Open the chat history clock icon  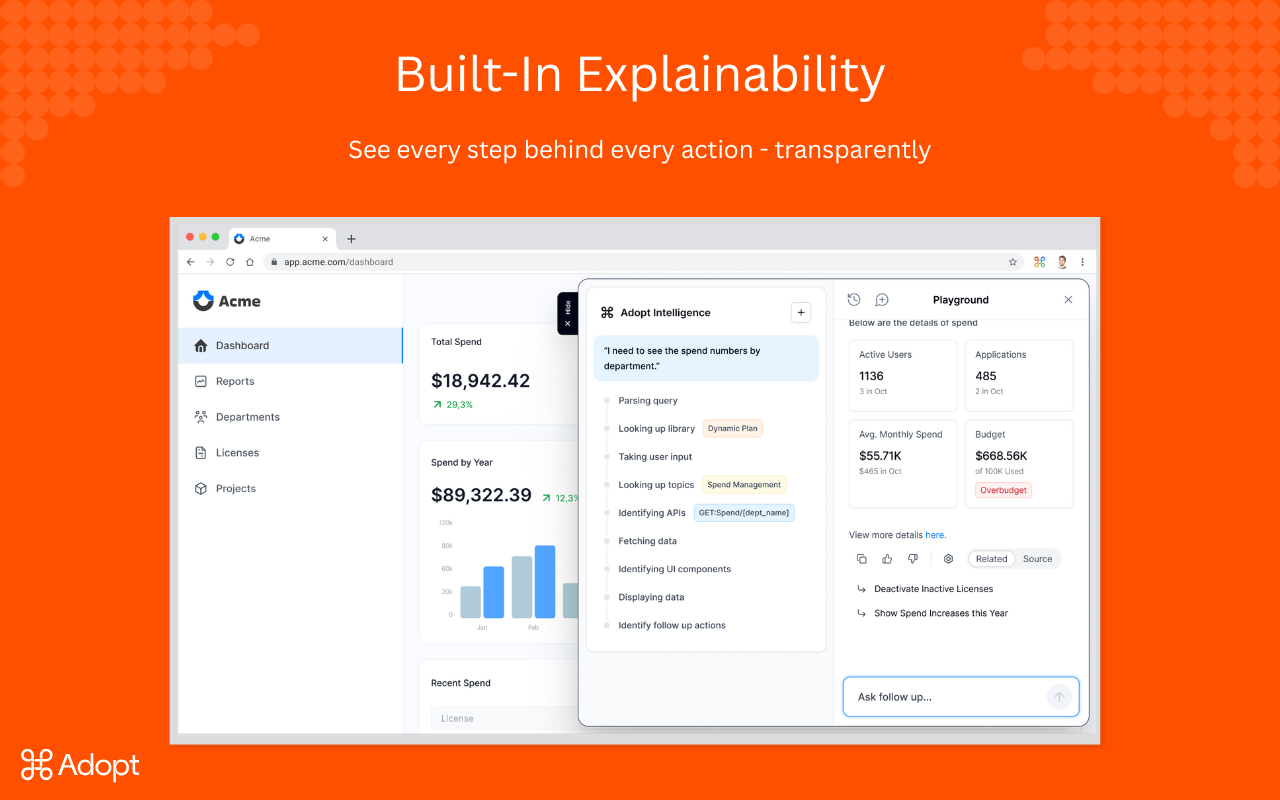[x=854, y=300]
